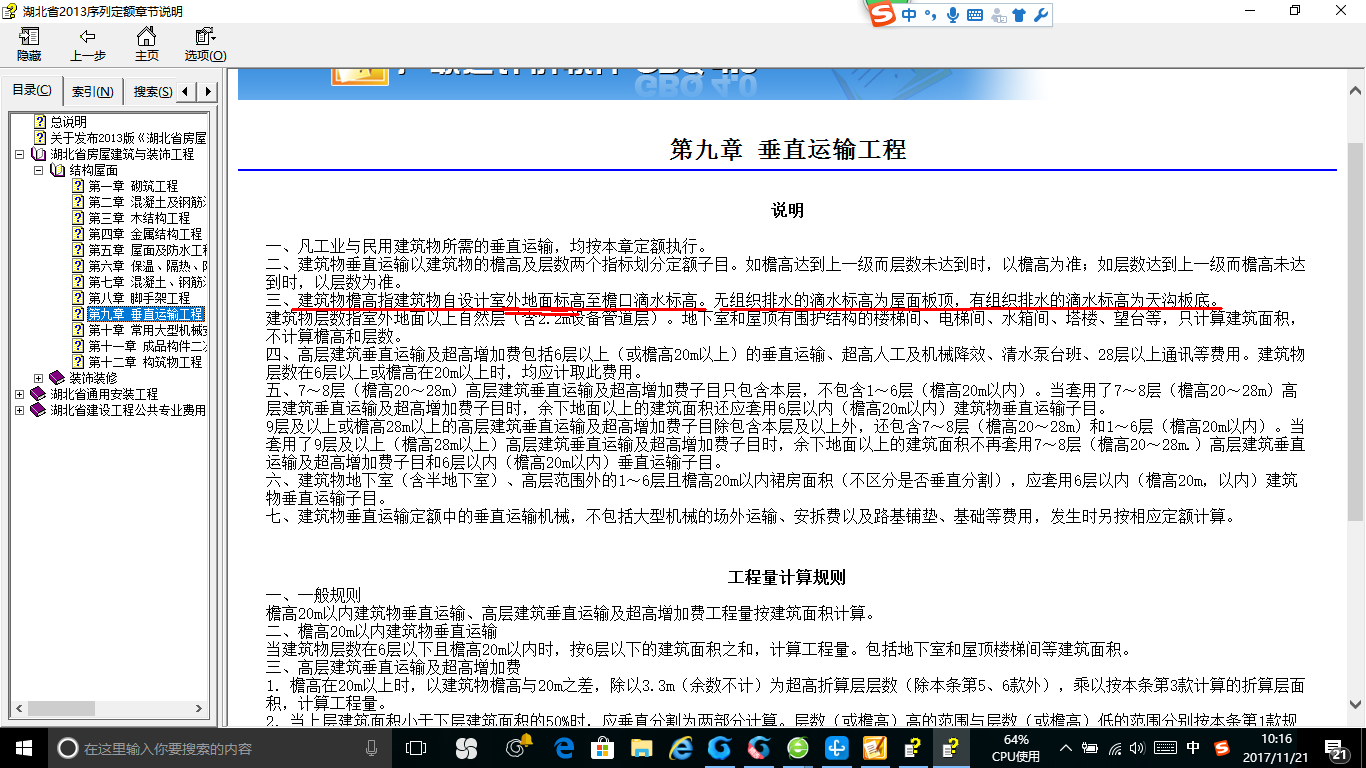Open the Sogou toolbox wrench icon
The height and width of the screenshot is (768, 1366).
click(1040, 15)
